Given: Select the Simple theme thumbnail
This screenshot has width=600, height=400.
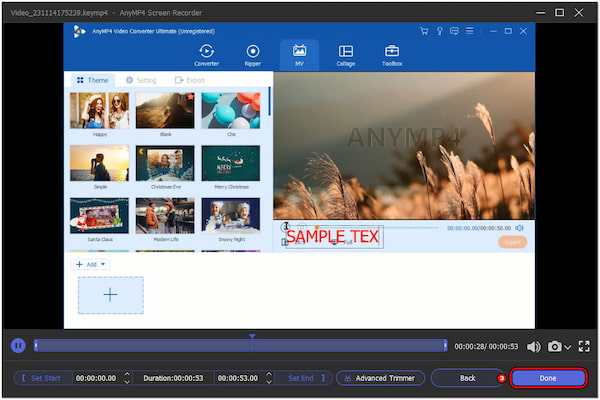Looking at the screenshot, I should [99, 163].
